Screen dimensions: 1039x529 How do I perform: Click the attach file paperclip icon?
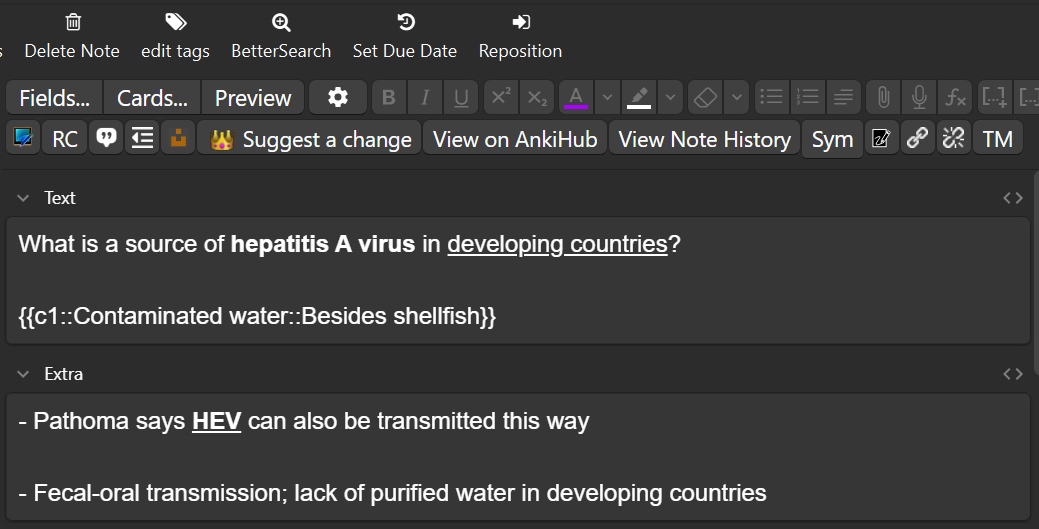[x=883, y=97]
